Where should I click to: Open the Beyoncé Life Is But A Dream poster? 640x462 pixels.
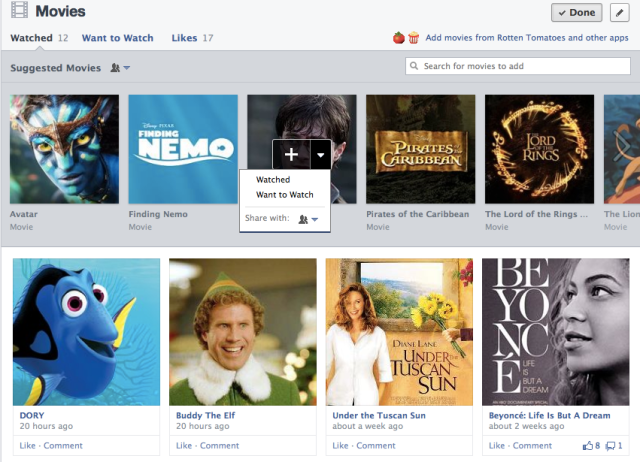click(556, 332)
